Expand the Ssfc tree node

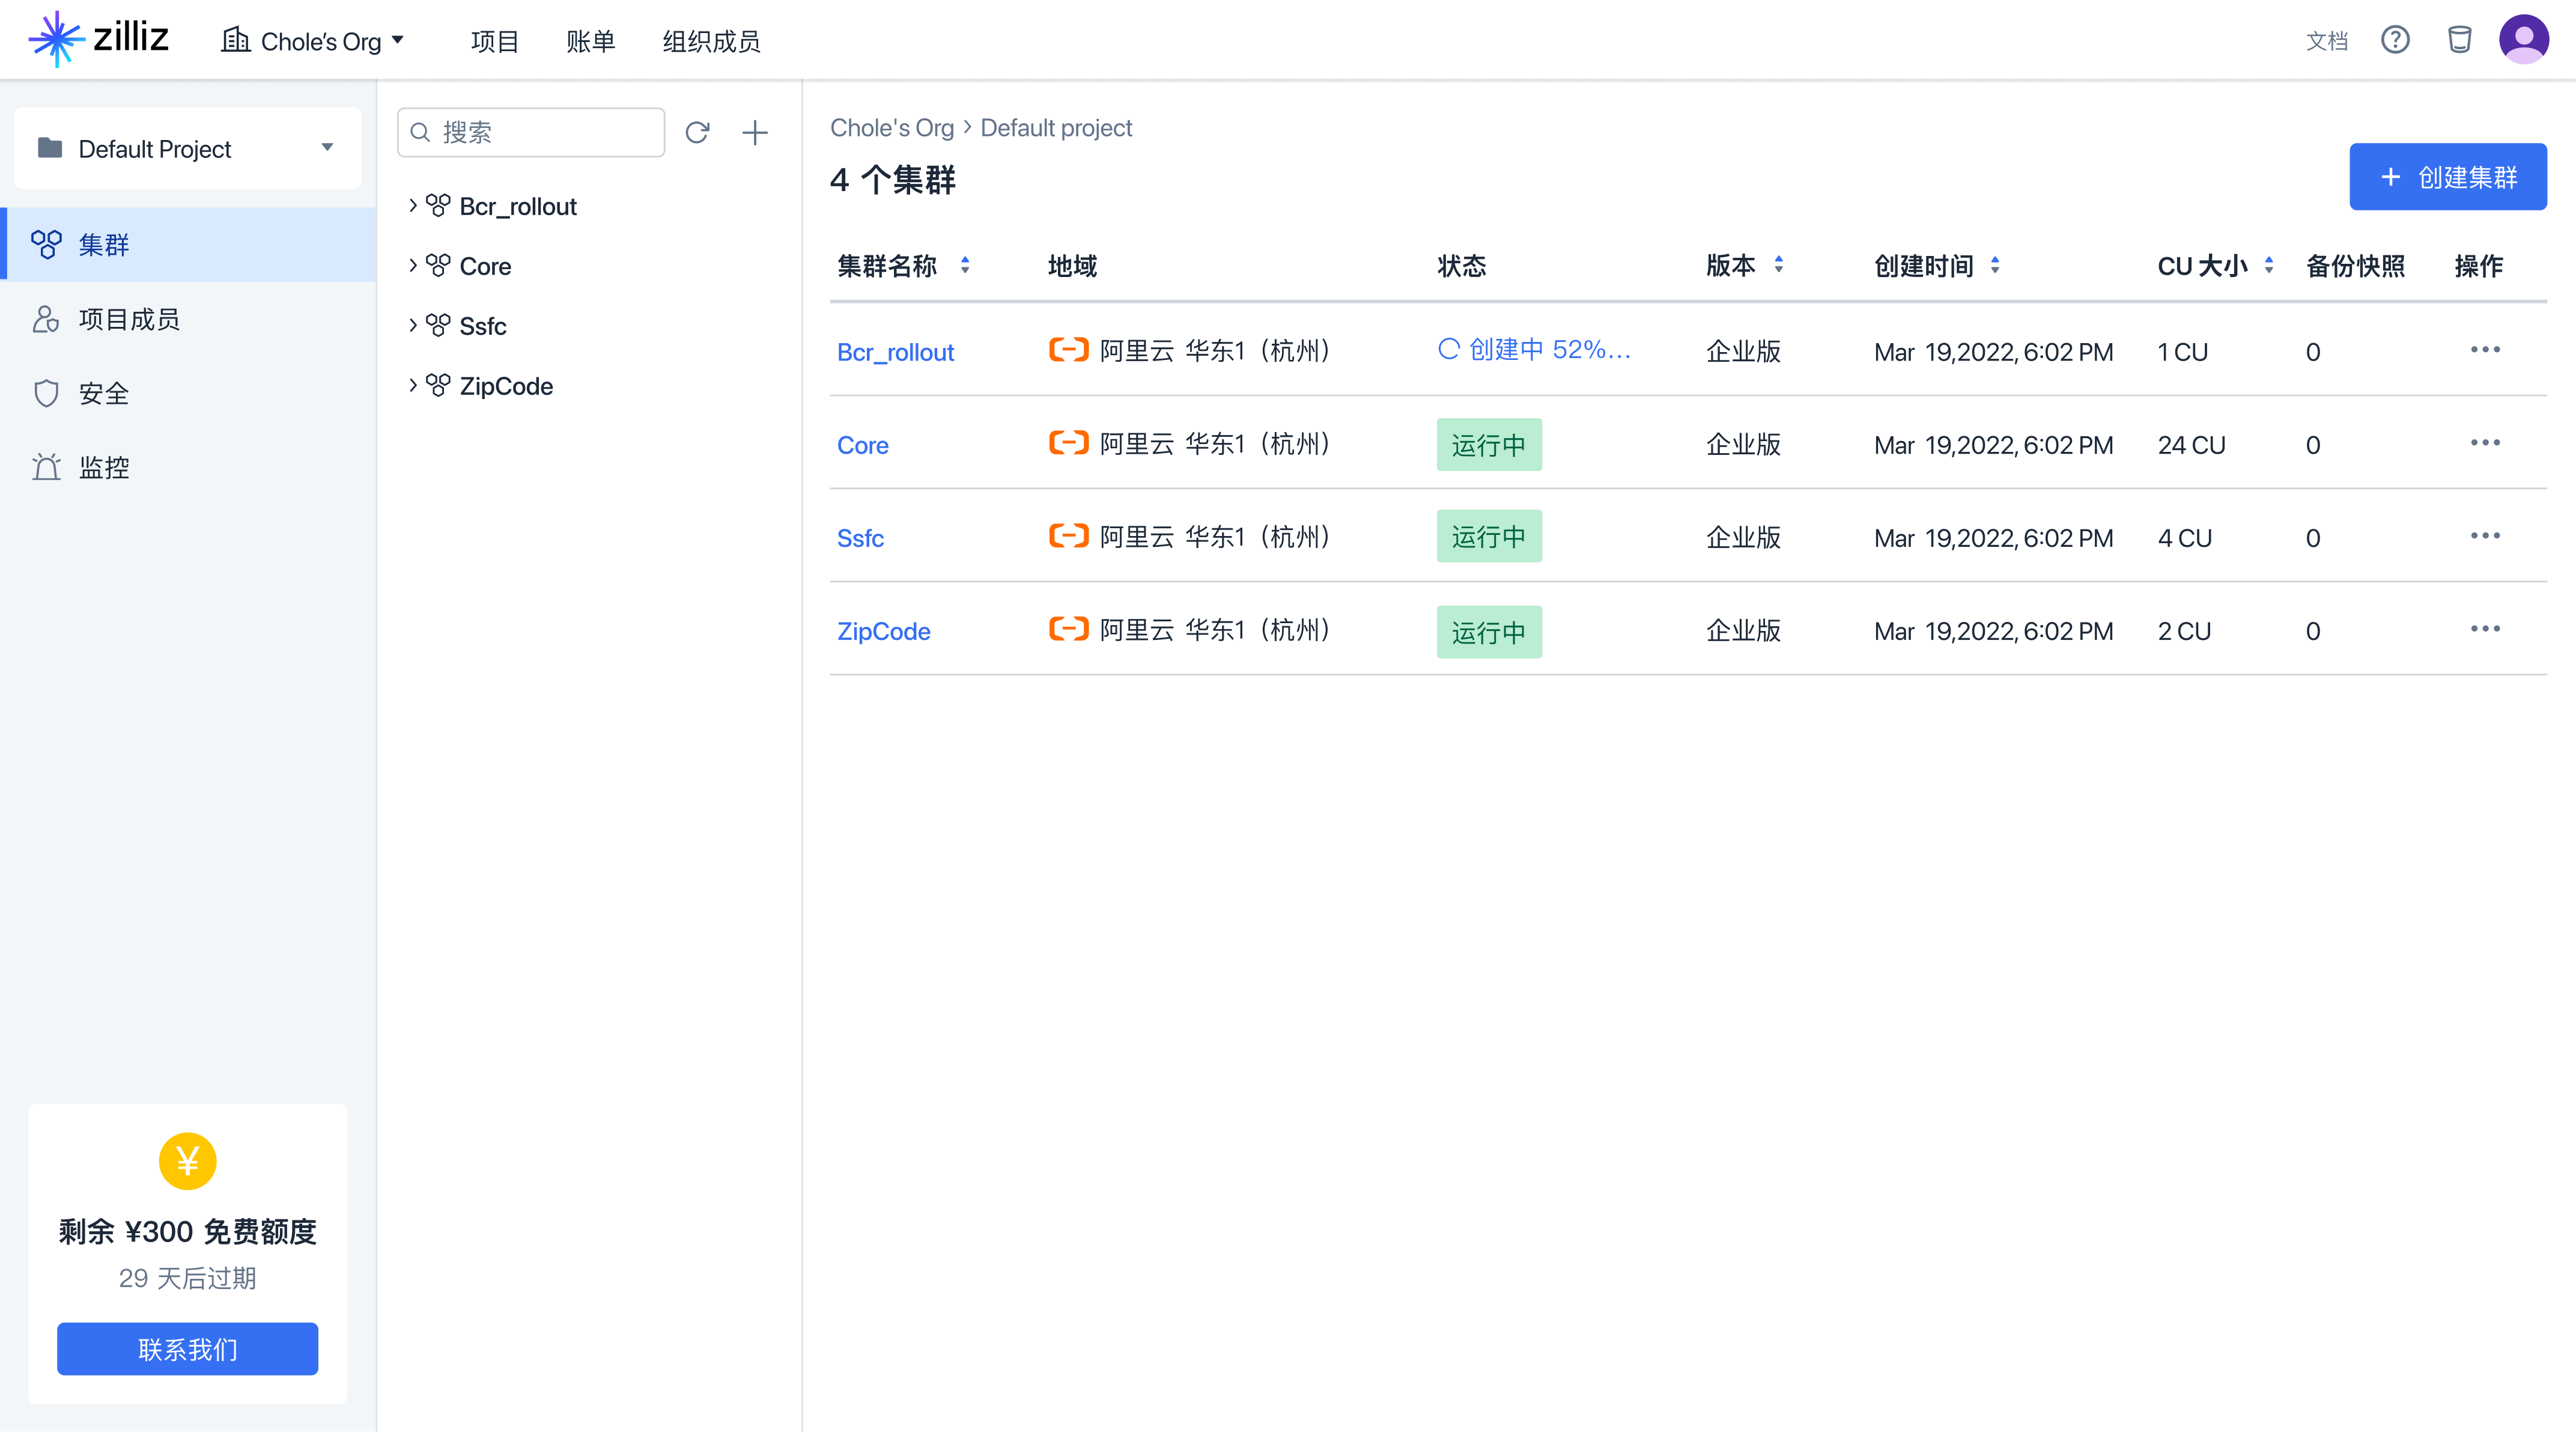pos(413,325)
